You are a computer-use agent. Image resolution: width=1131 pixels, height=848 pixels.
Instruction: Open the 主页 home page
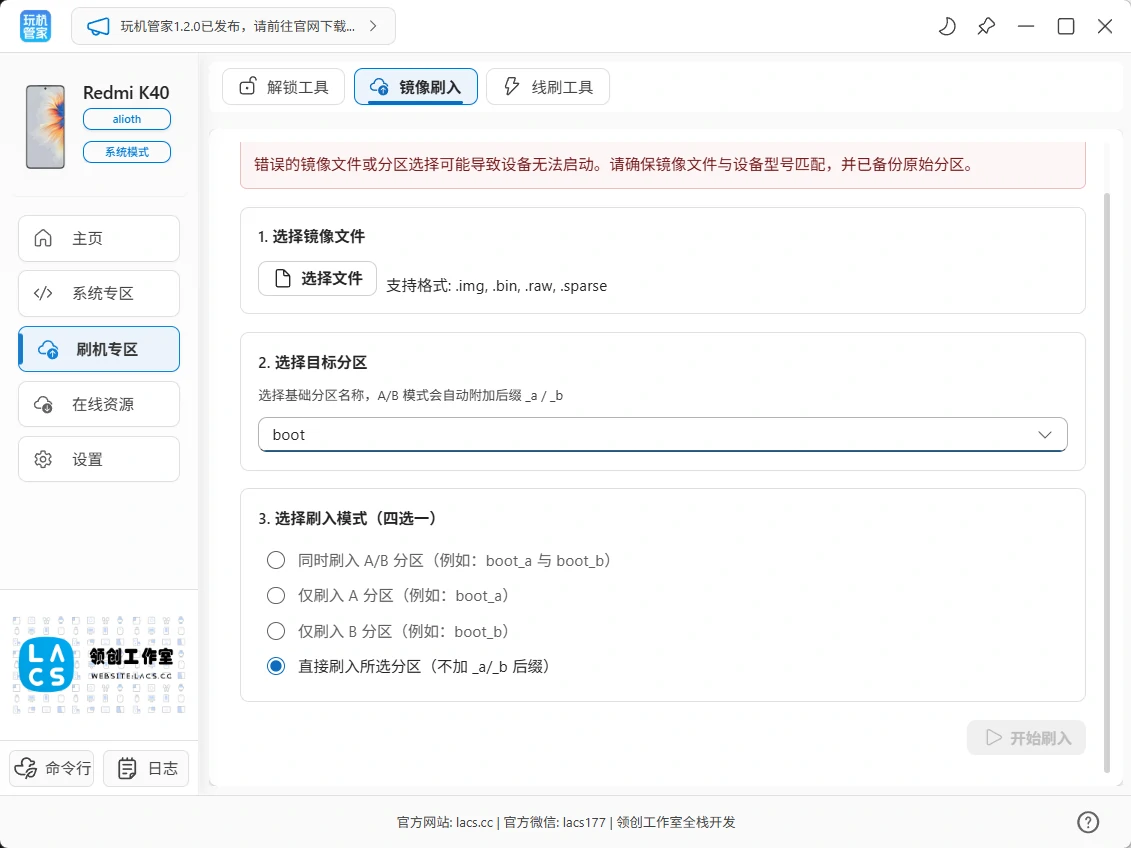[x=98, y=238]
